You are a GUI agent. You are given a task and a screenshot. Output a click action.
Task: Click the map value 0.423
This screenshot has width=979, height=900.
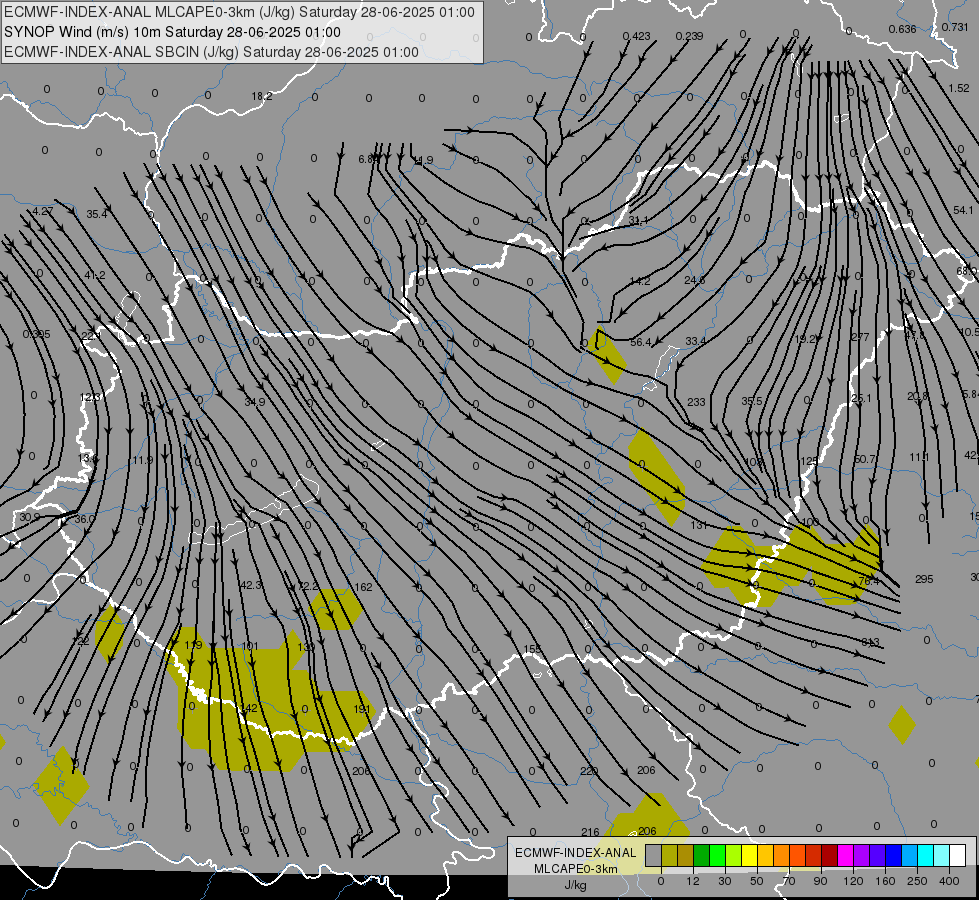point(636,37)
